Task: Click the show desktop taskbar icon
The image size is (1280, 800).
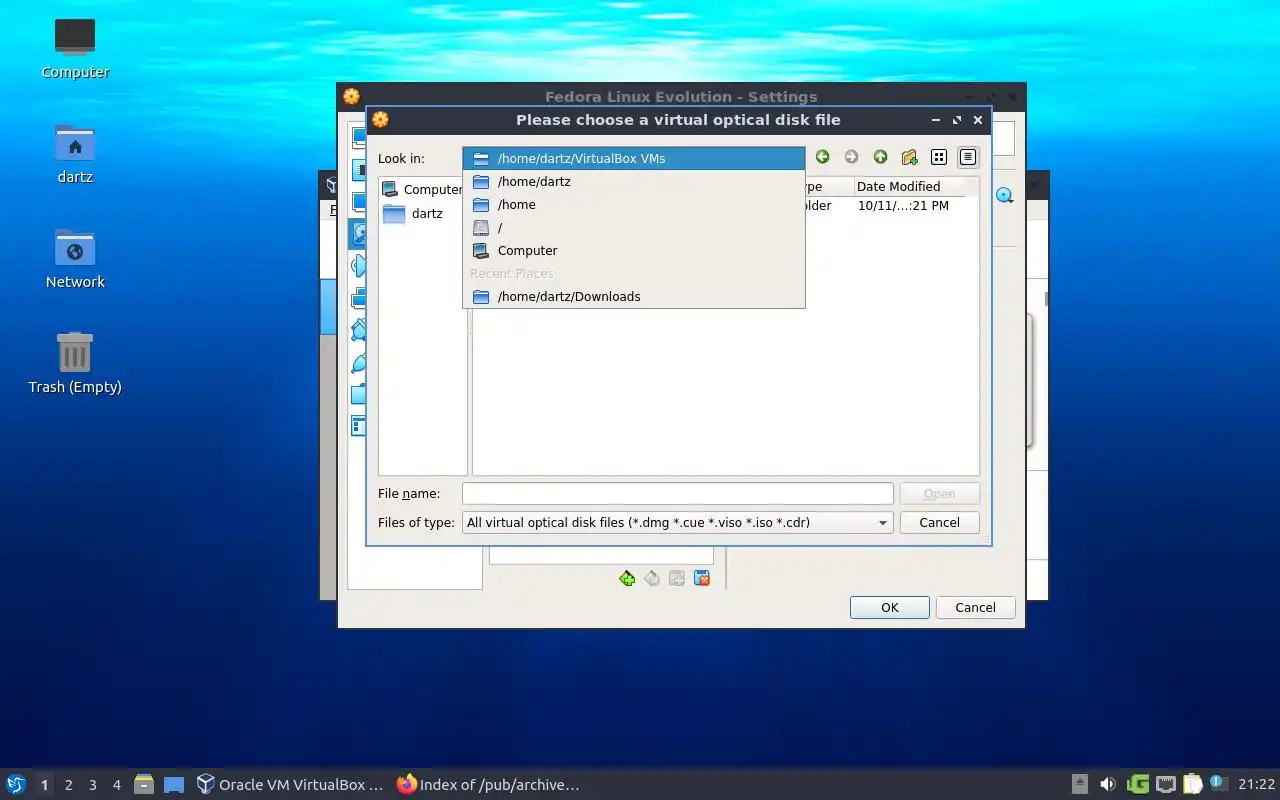Action: click(x=174, y=784)
